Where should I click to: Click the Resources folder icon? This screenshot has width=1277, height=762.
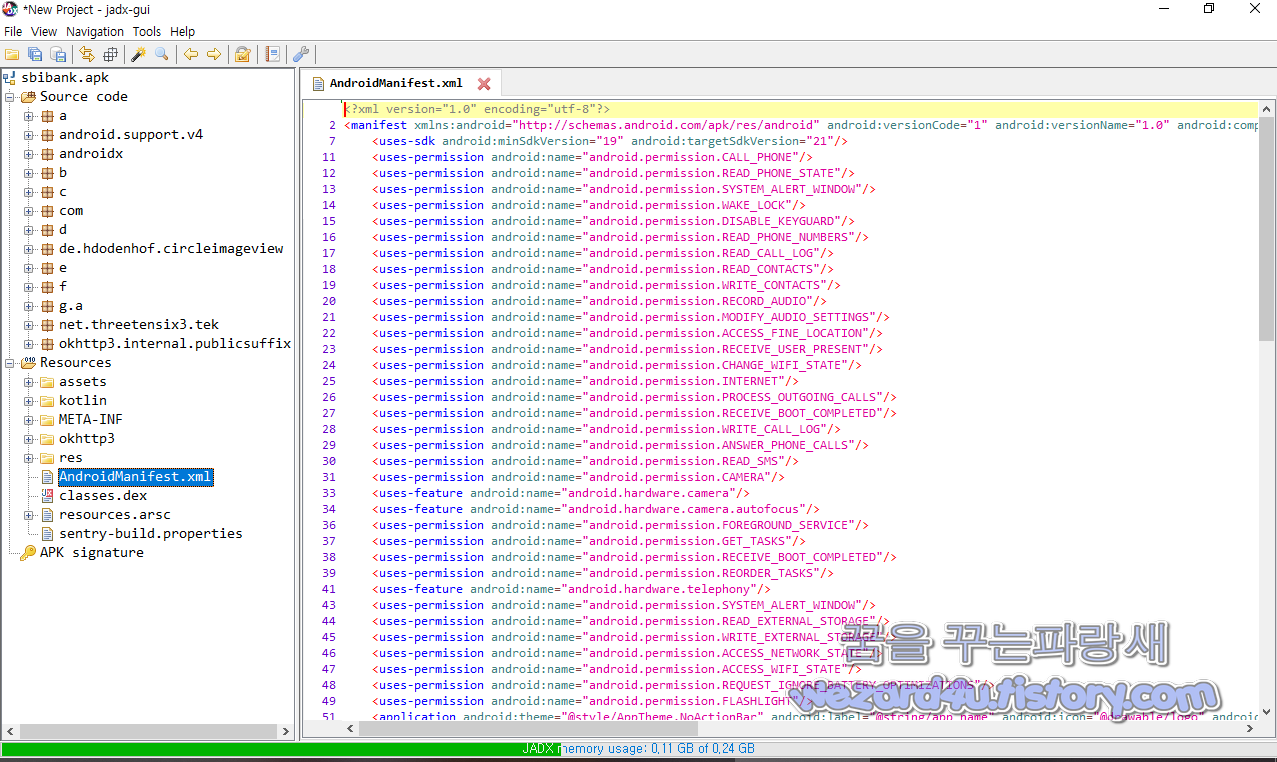28,362
